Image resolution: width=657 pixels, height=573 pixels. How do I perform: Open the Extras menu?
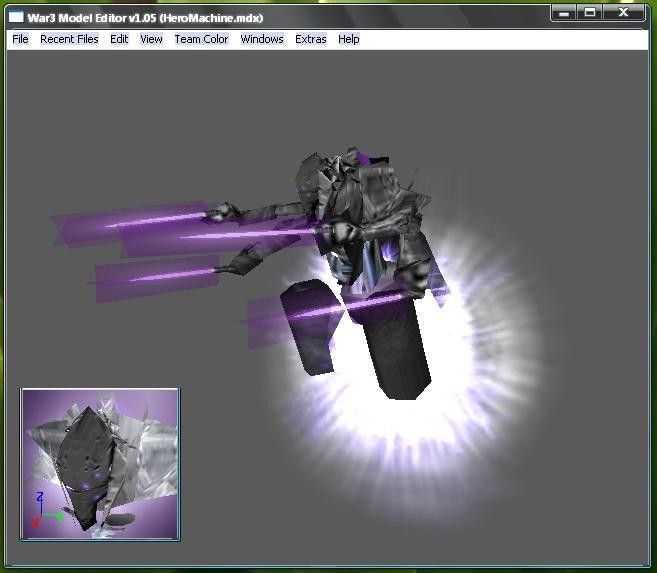pyautogui.click(x=310, y=39)
